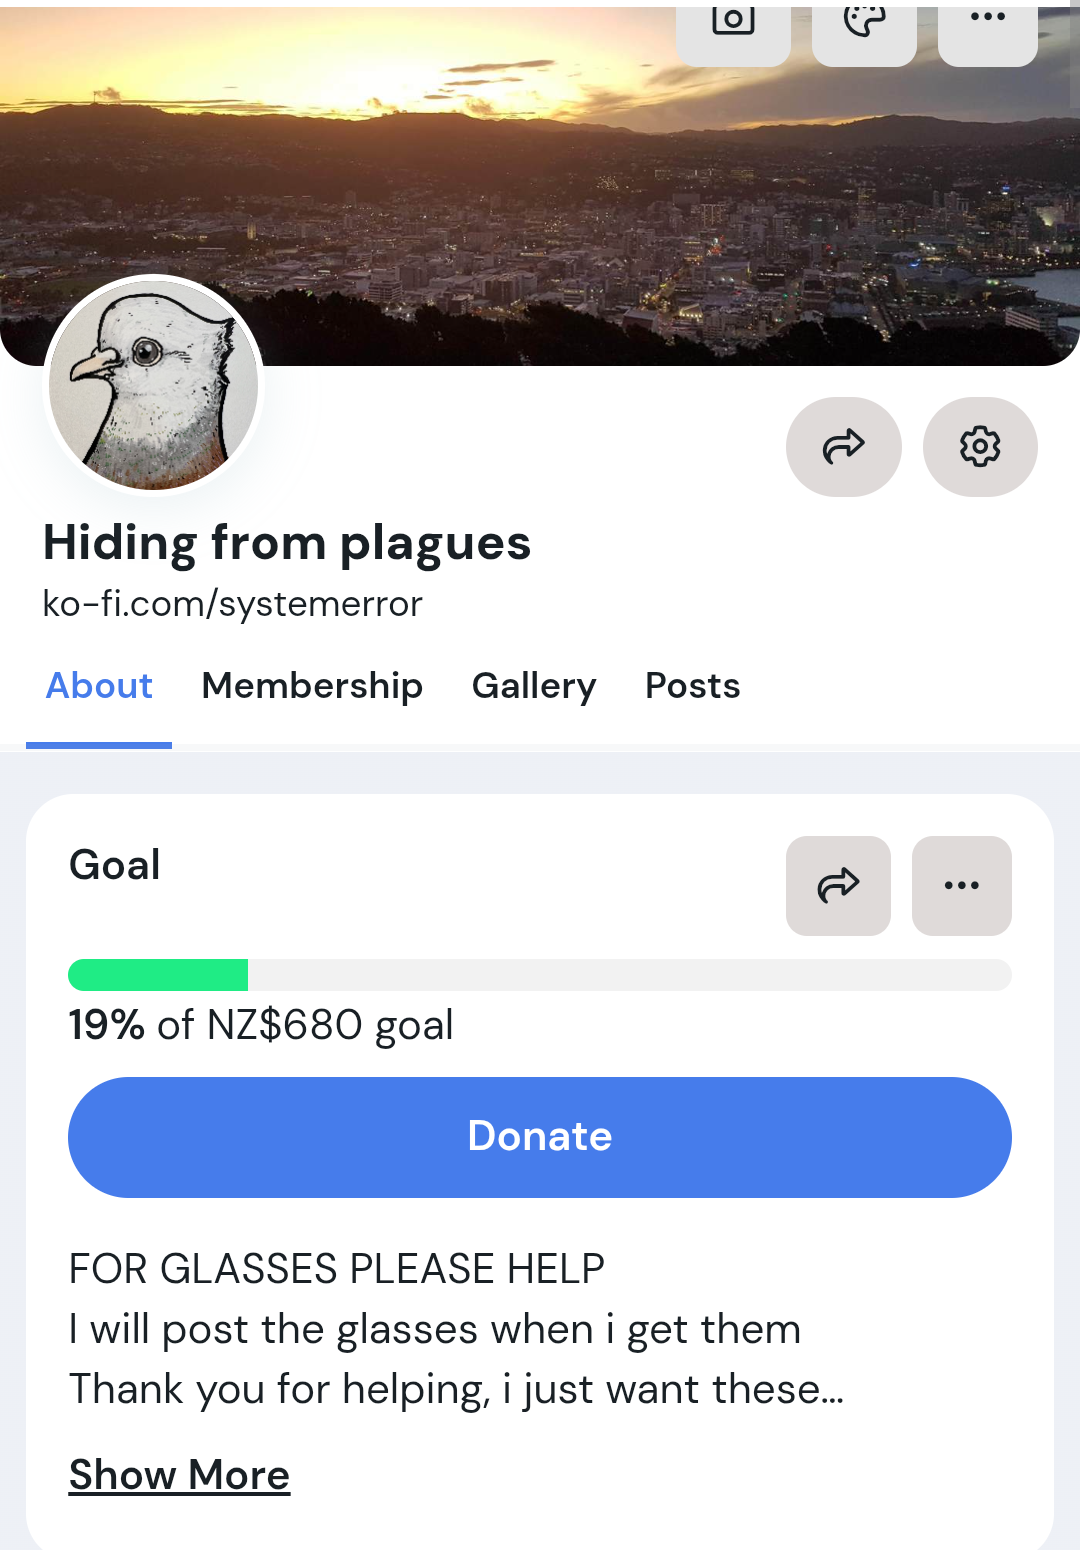Switch to the Membership tab
1080x1550 pixels.
312,686
